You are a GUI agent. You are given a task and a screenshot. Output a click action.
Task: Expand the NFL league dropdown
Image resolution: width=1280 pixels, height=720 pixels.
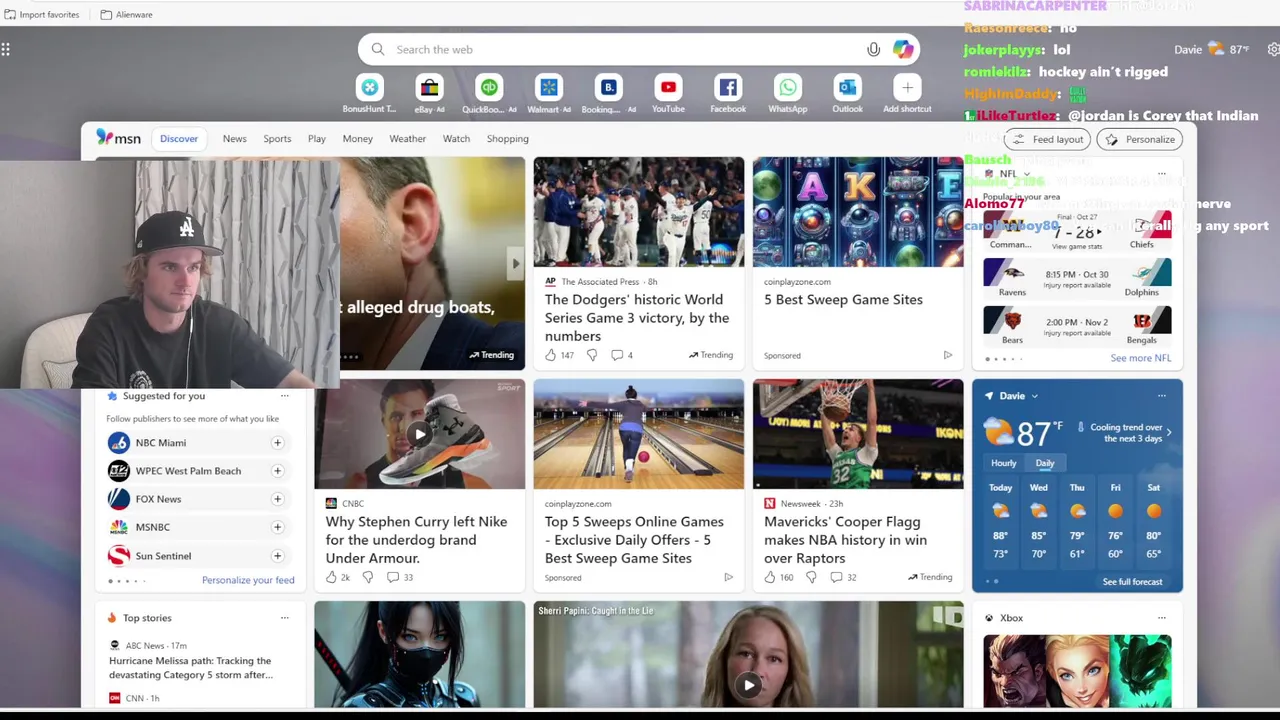tap(1026, 174)
